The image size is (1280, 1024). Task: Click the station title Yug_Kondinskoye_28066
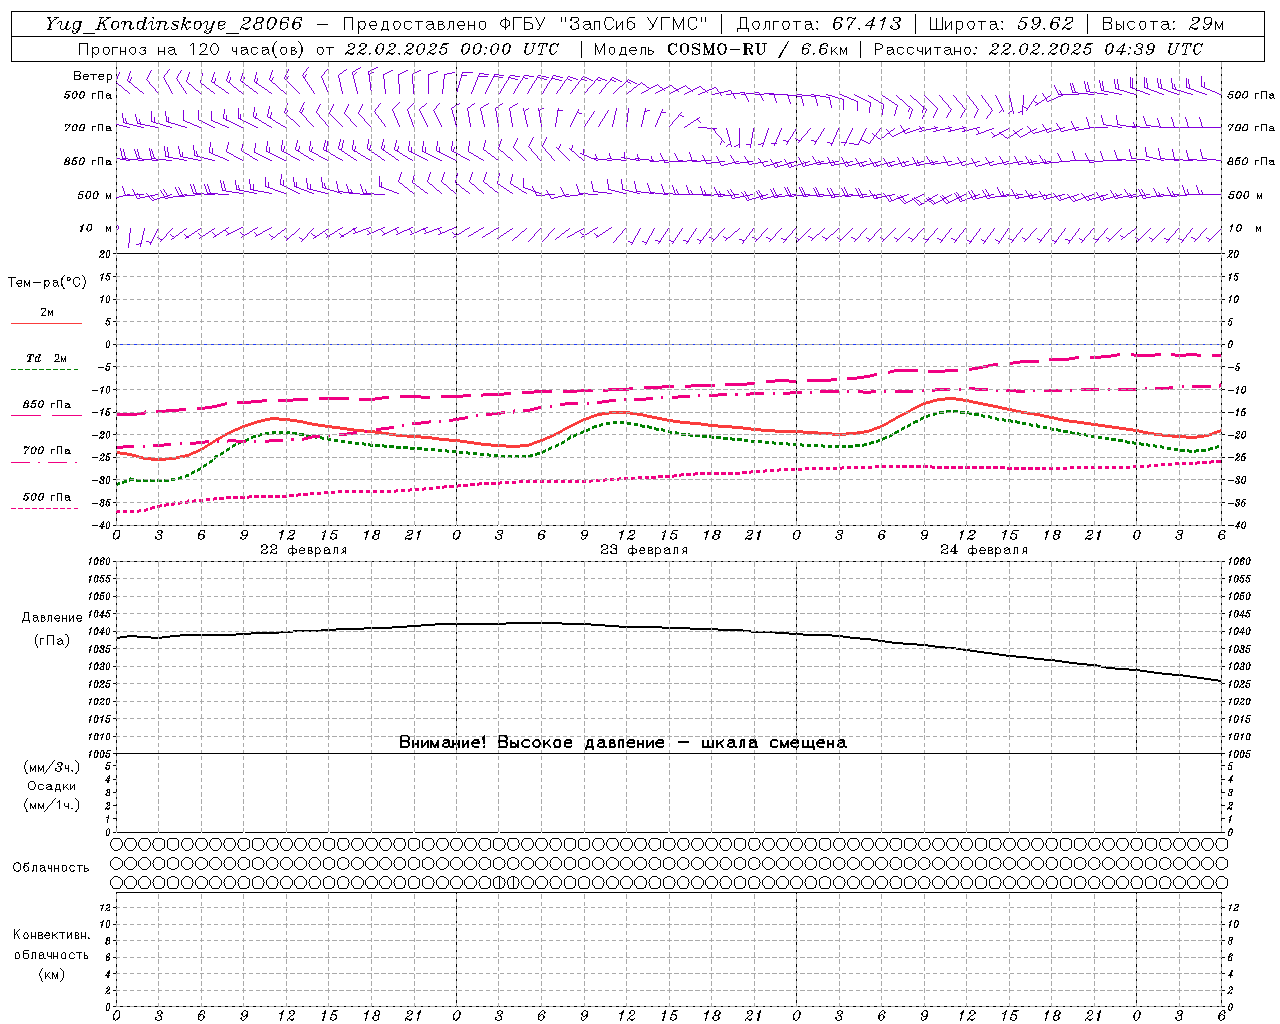coord(173,24)
